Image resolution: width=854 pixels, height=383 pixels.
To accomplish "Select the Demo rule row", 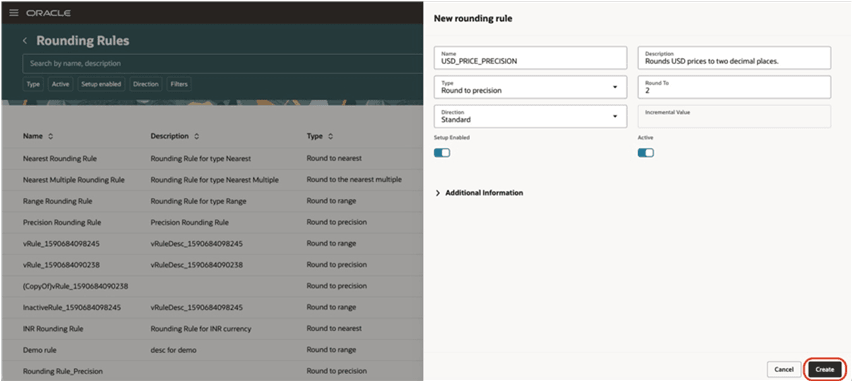I will tap(212, 350).
